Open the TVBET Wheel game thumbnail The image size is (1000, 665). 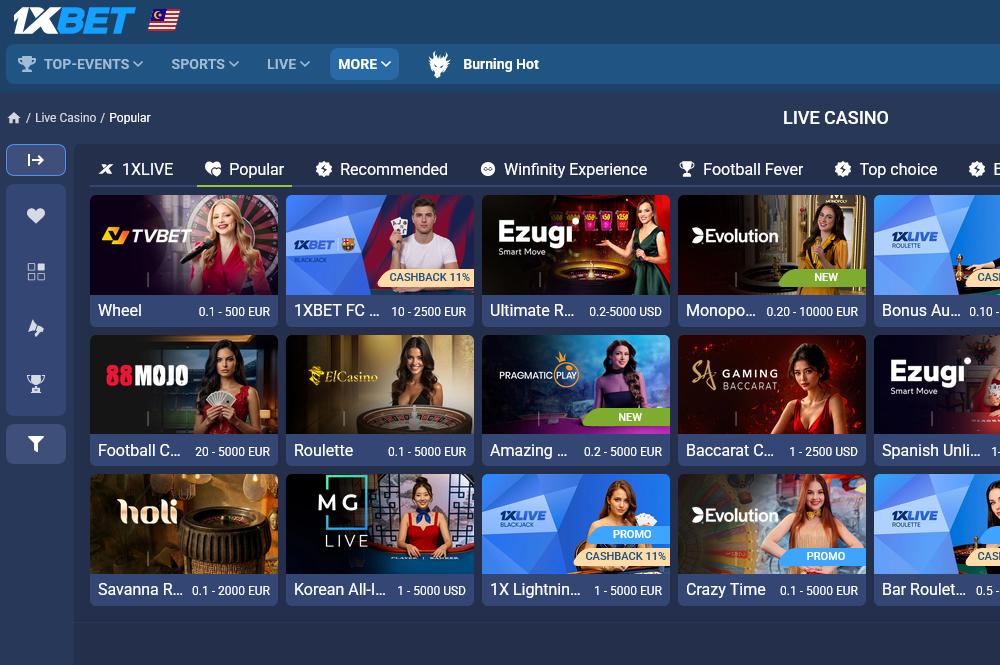184,245
